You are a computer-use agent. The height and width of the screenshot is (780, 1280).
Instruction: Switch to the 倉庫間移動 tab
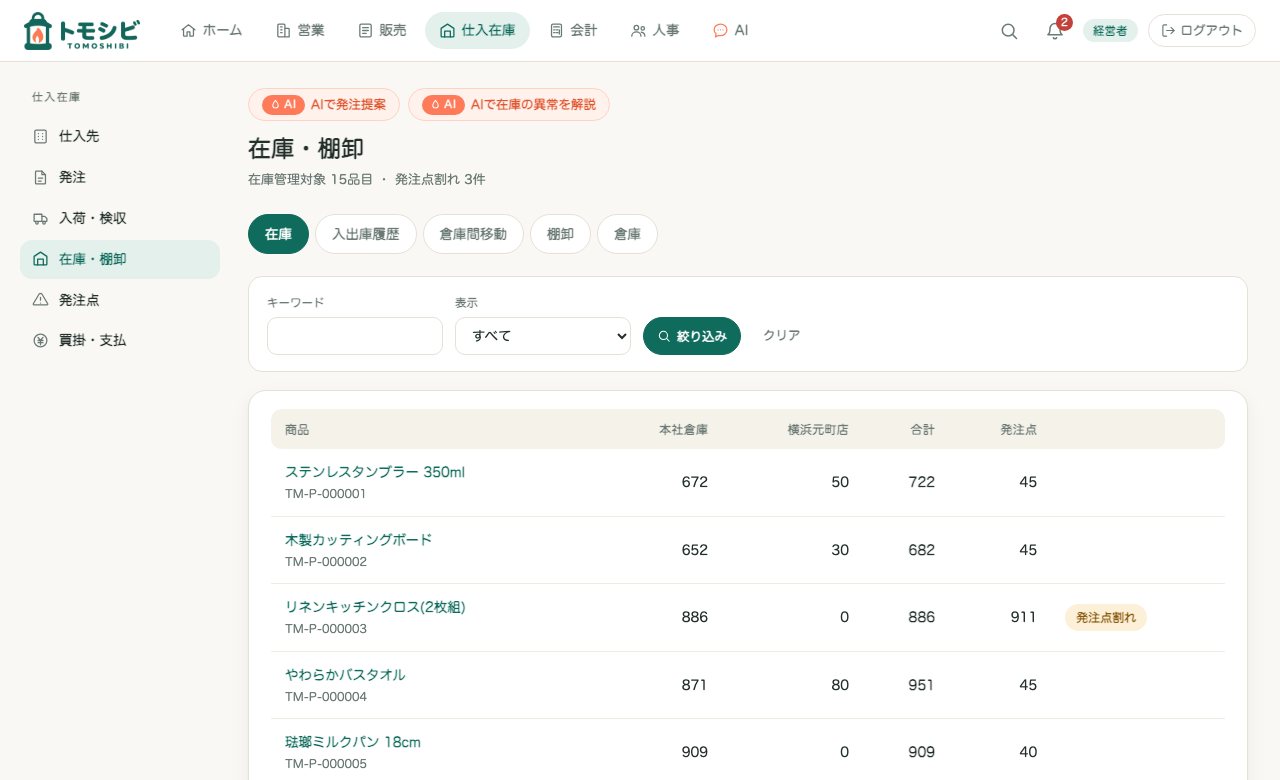tap(473, 234)
